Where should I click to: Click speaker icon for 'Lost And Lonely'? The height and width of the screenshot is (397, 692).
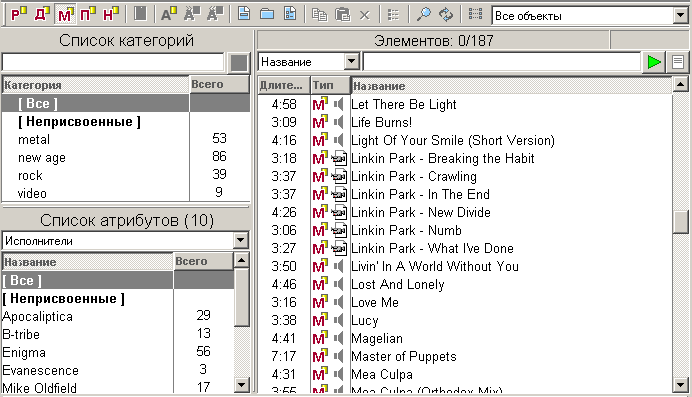coord(338,285)
